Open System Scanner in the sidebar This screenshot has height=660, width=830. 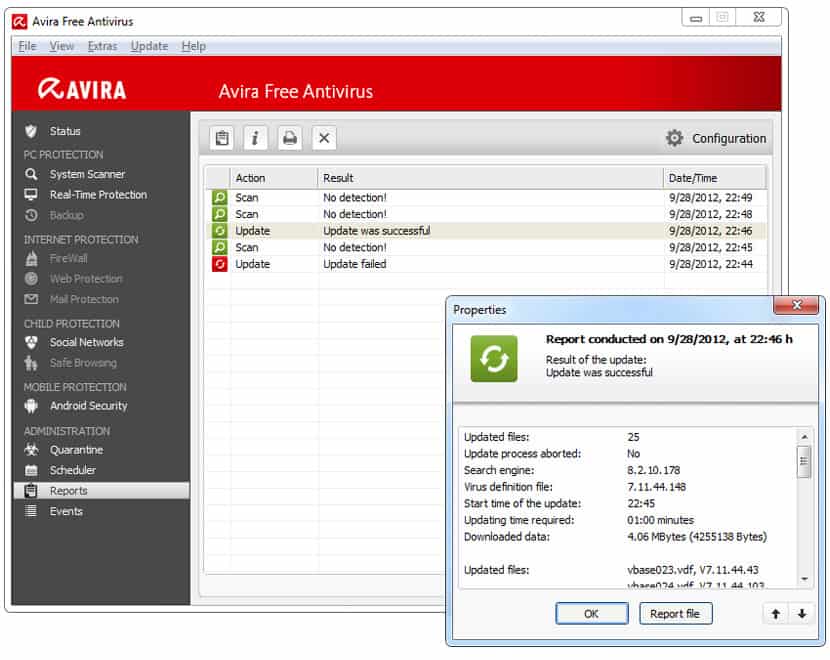tap(87, 174)
